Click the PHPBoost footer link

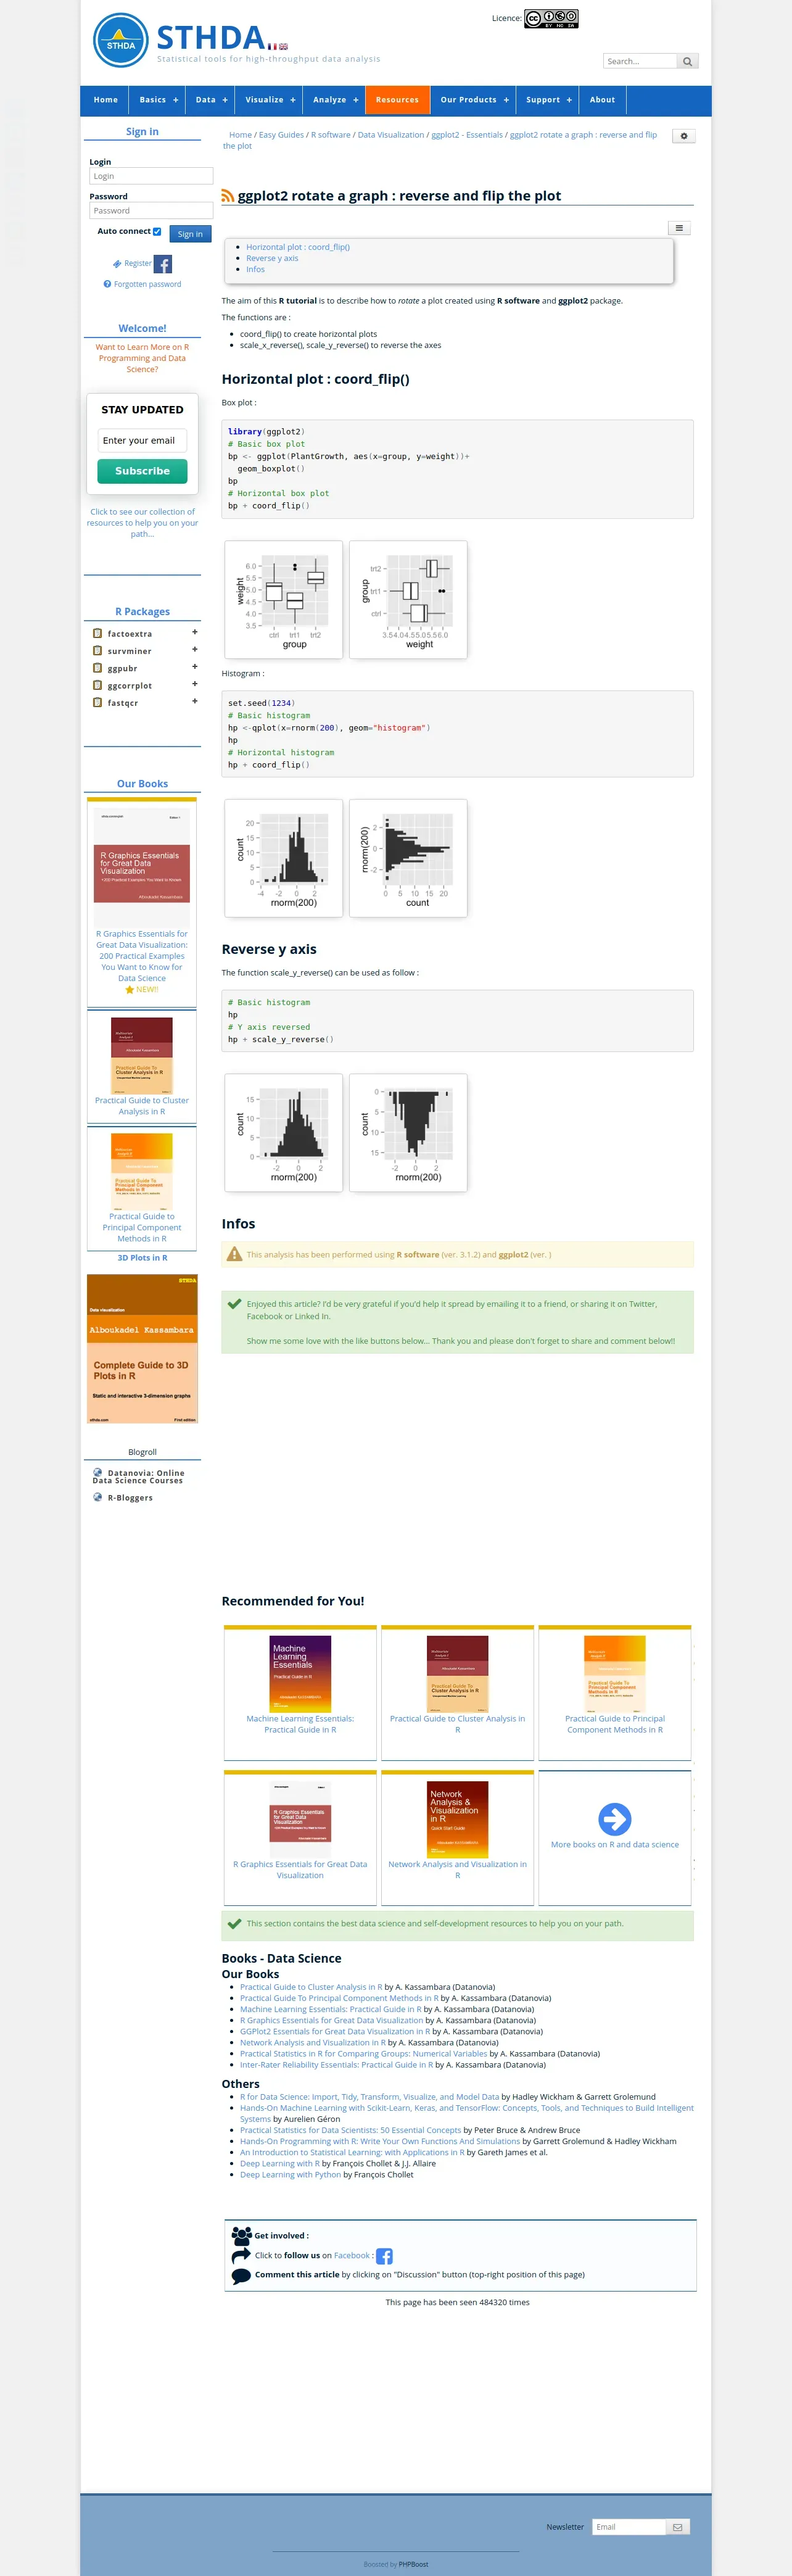tap(413, 2564)
